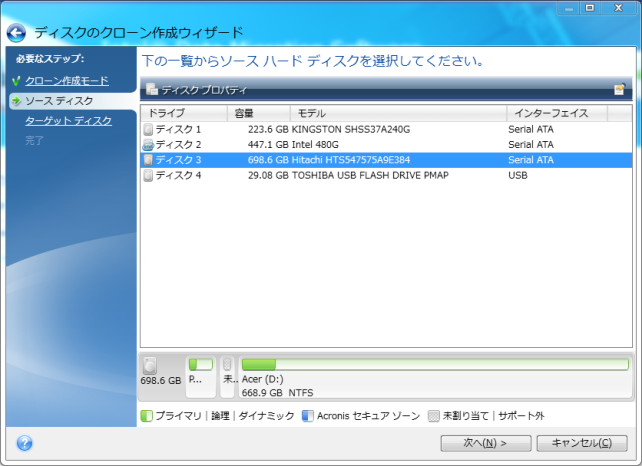
Task: Click the ディスク 4 USB drive icon
Action: pyautogui.click(x=148, y=176)
